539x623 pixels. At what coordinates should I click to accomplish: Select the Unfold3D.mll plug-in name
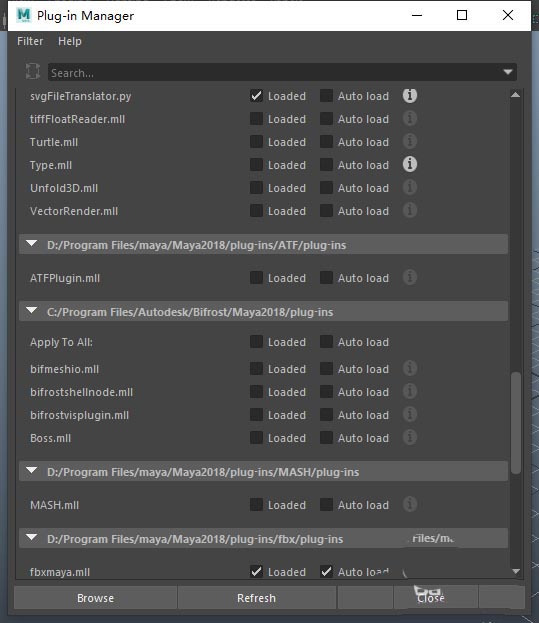pos(64,188)
